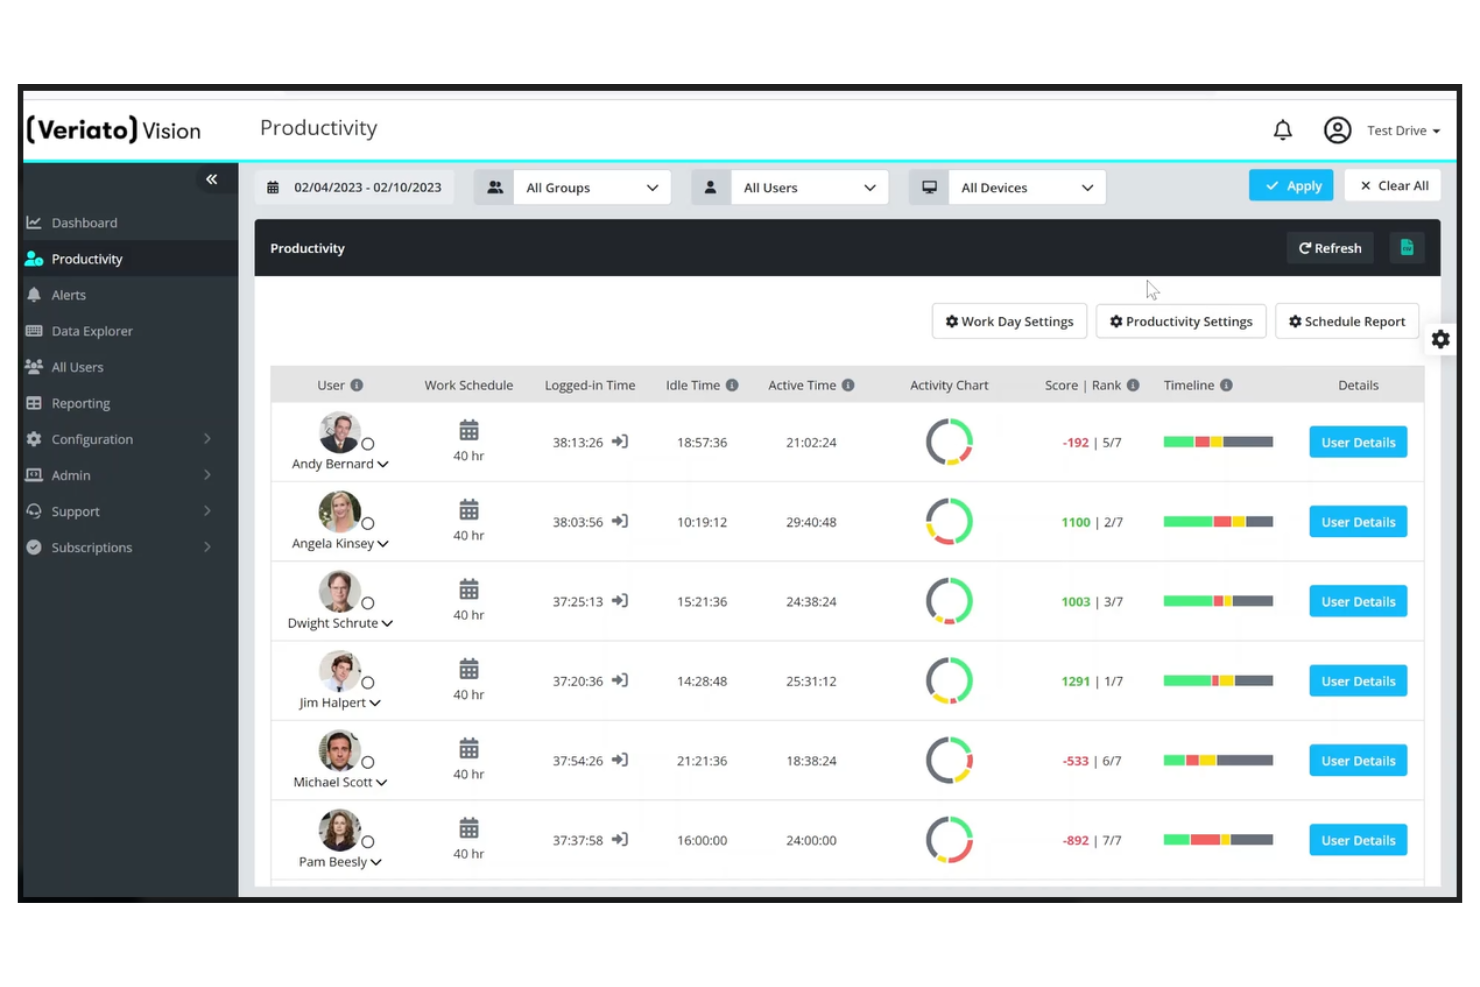Open the Test Drive account menu

(x=1403, y=131)
